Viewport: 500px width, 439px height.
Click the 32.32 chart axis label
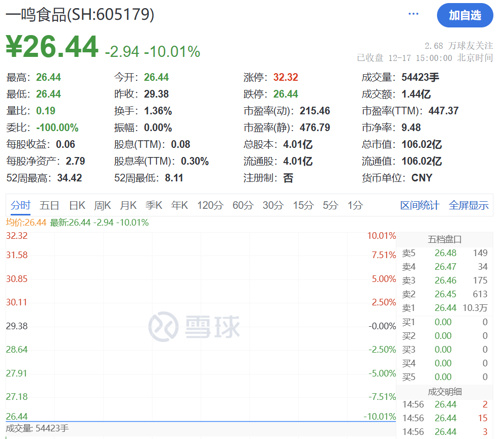pyautogui.click(x=17, y=236)
